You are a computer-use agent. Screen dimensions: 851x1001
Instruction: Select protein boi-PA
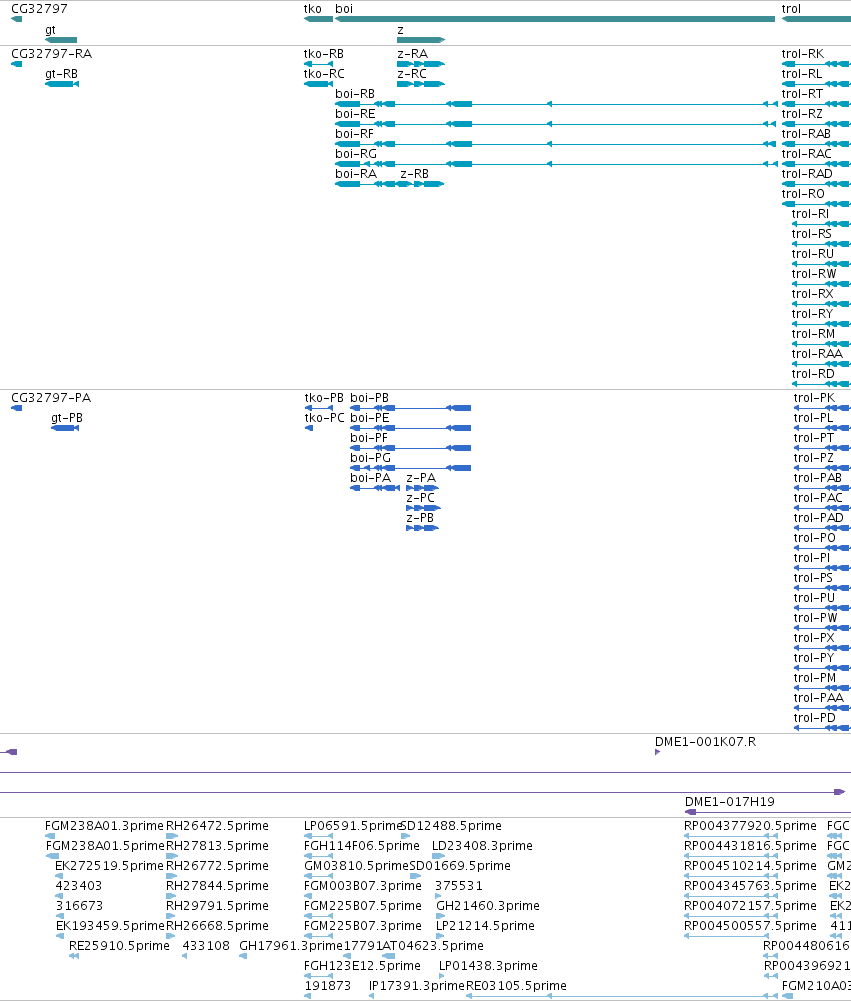(375, 488)
